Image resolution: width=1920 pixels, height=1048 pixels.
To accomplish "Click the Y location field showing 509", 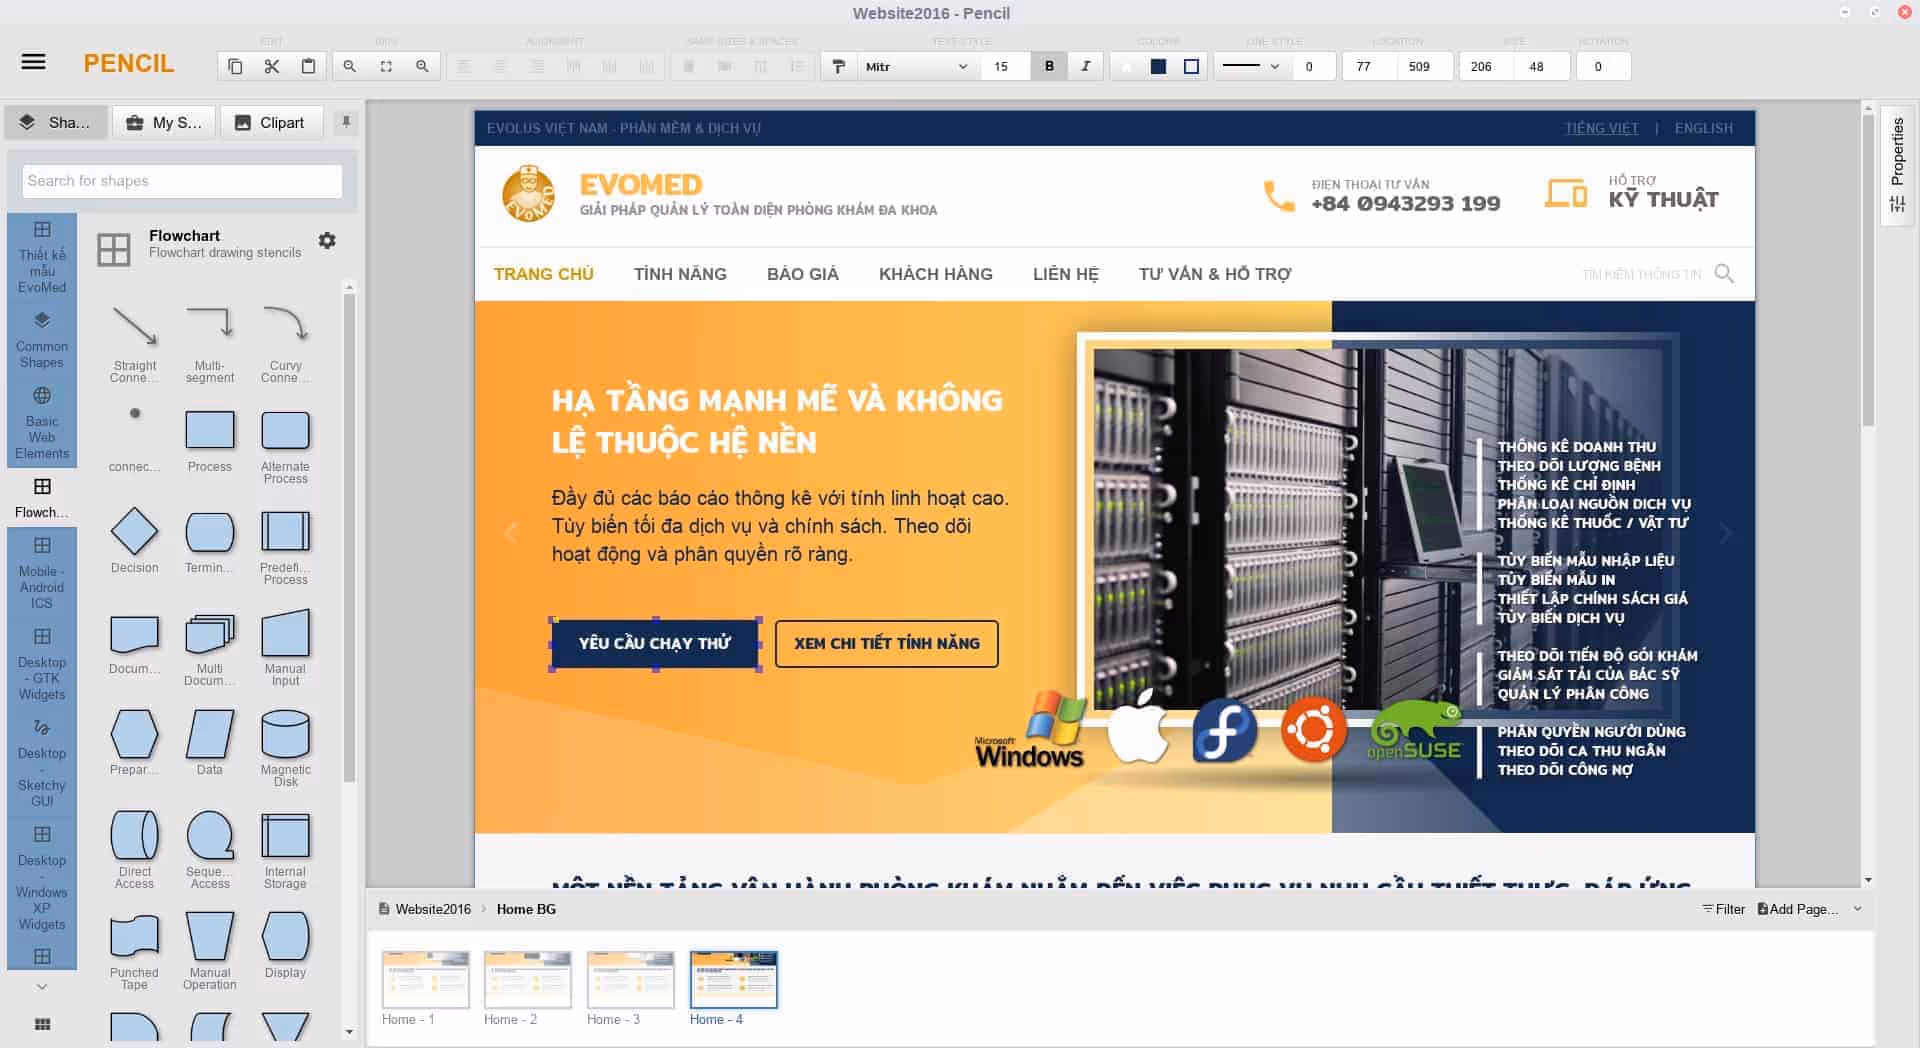I will pyautogui.click(x=1424, y=66).
